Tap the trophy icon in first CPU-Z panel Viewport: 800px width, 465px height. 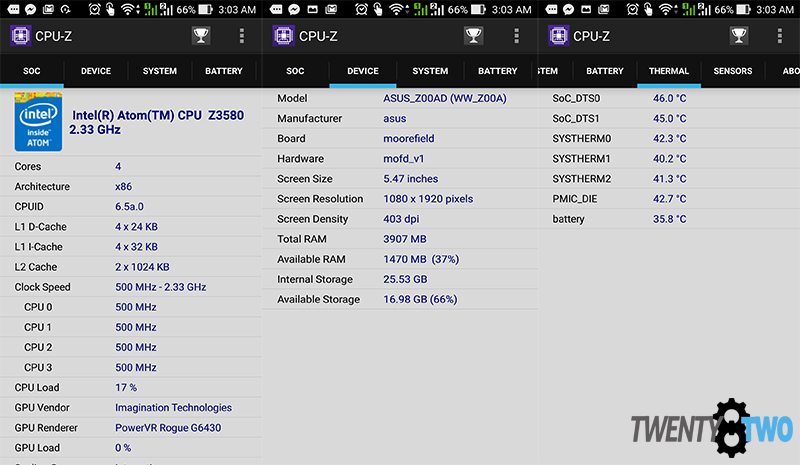click(201, 36)
